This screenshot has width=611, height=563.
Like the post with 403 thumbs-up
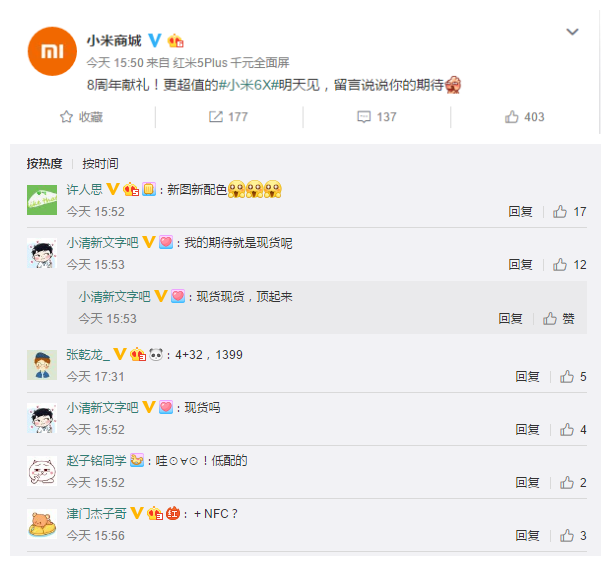pos(512,117)
